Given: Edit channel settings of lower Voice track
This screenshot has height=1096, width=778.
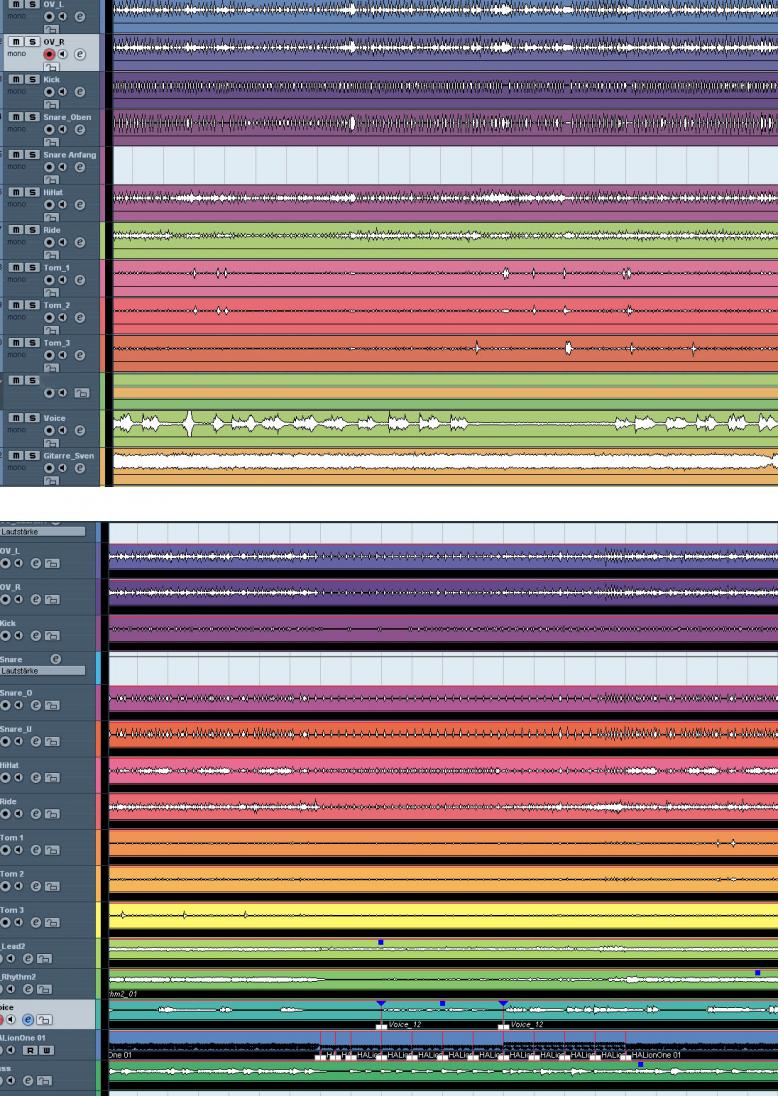Looking at the screenshot, I should coord(28,1020).
